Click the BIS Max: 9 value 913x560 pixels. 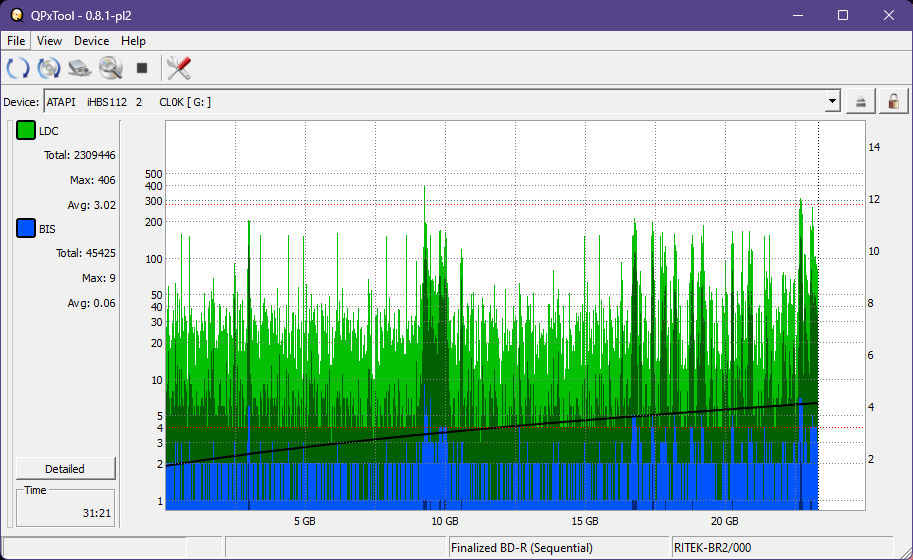coord(98,278)
